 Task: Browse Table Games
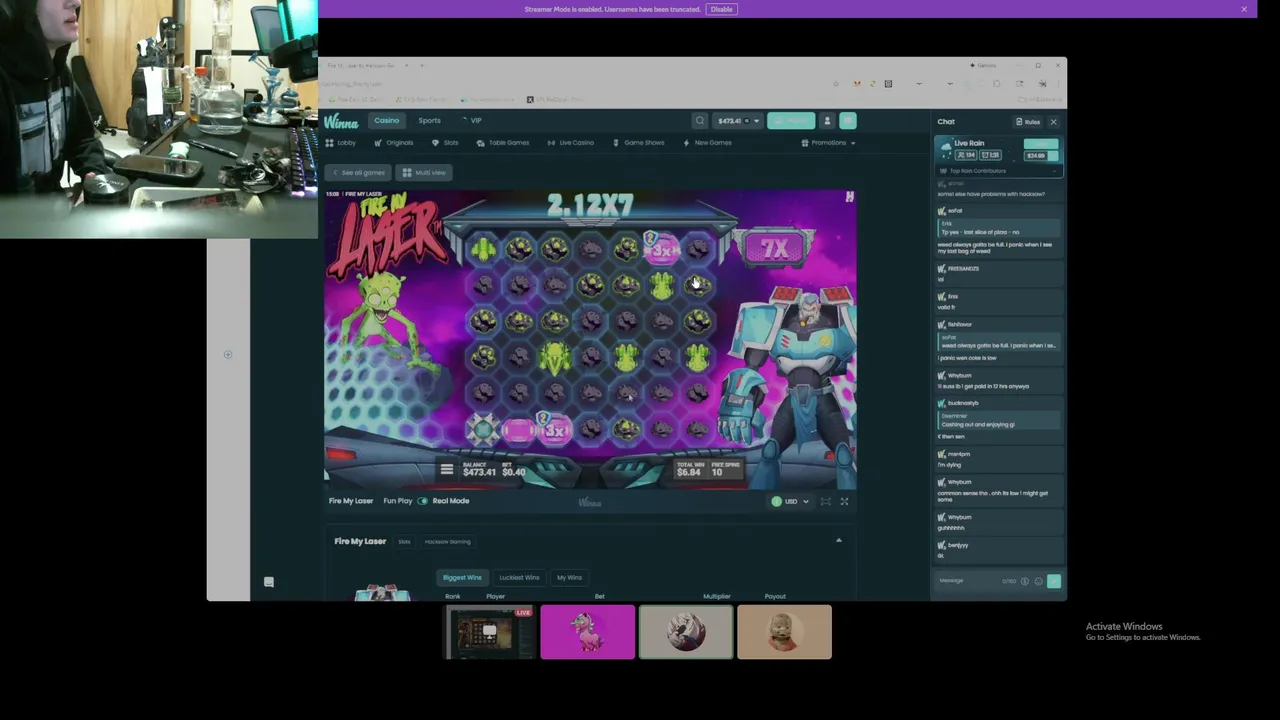click(503, 143)
